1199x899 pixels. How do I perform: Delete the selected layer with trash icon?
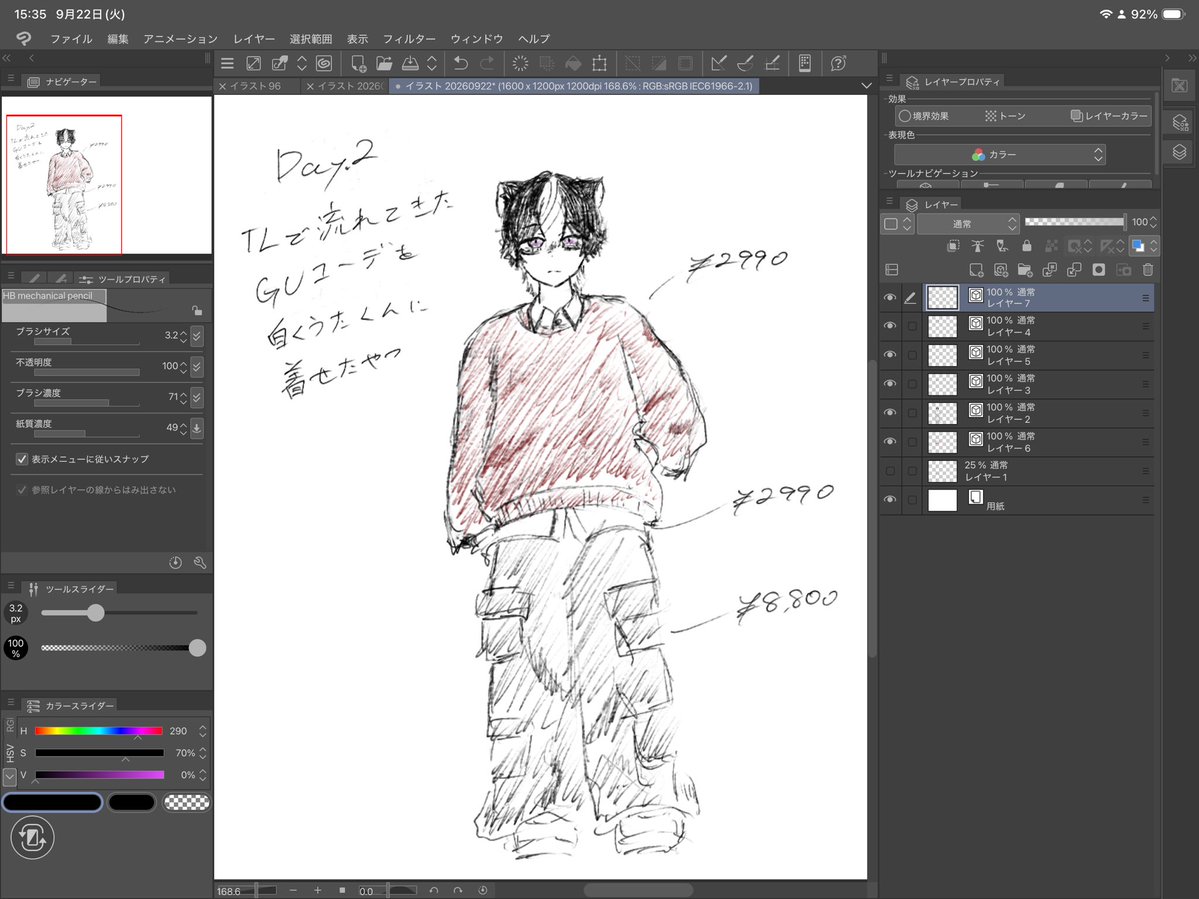(1147, 270)
